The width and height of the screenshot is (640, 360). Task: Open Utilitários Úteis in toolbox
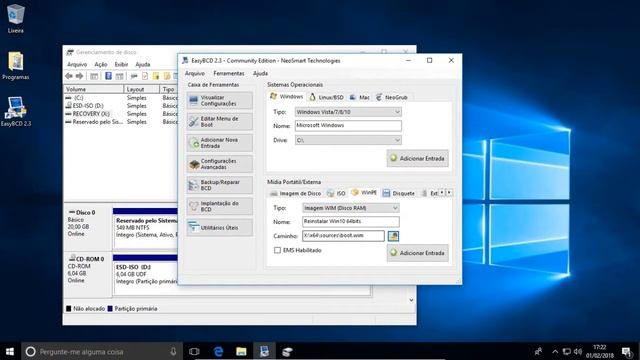point(220,227)
